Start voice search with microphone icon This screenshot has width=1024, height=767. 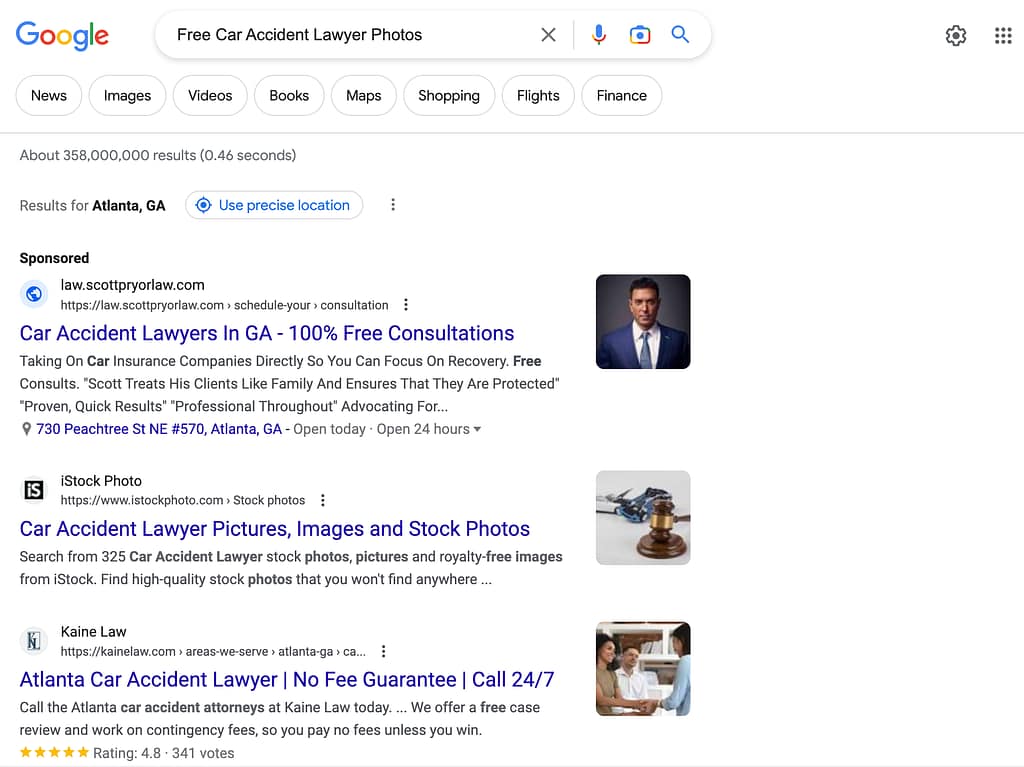(598, 35)
